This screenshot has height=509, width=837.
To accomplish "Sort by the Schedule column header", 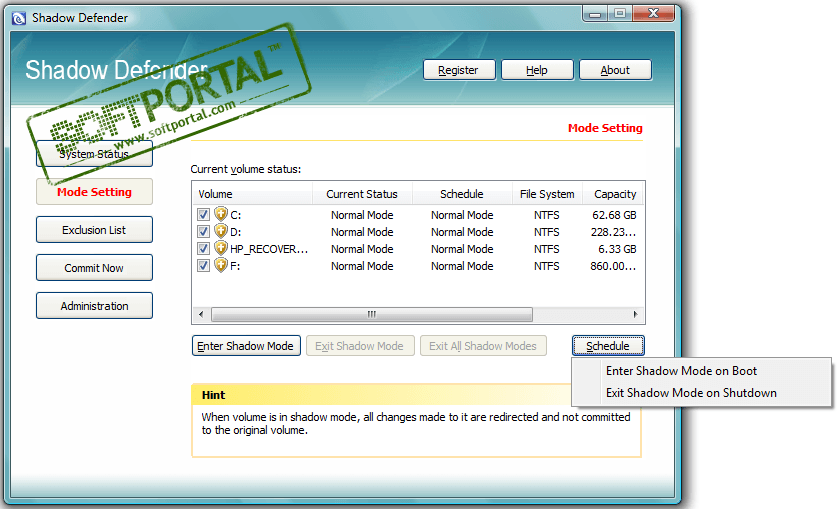I will 462,194.
